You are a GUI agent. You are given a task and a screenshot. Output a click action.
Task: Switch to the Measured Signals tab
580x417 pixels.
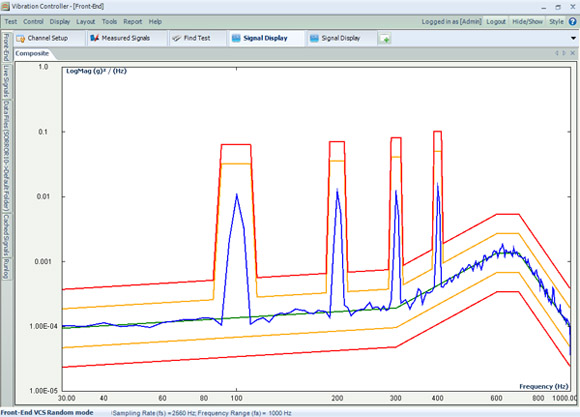tap(126, 38)
